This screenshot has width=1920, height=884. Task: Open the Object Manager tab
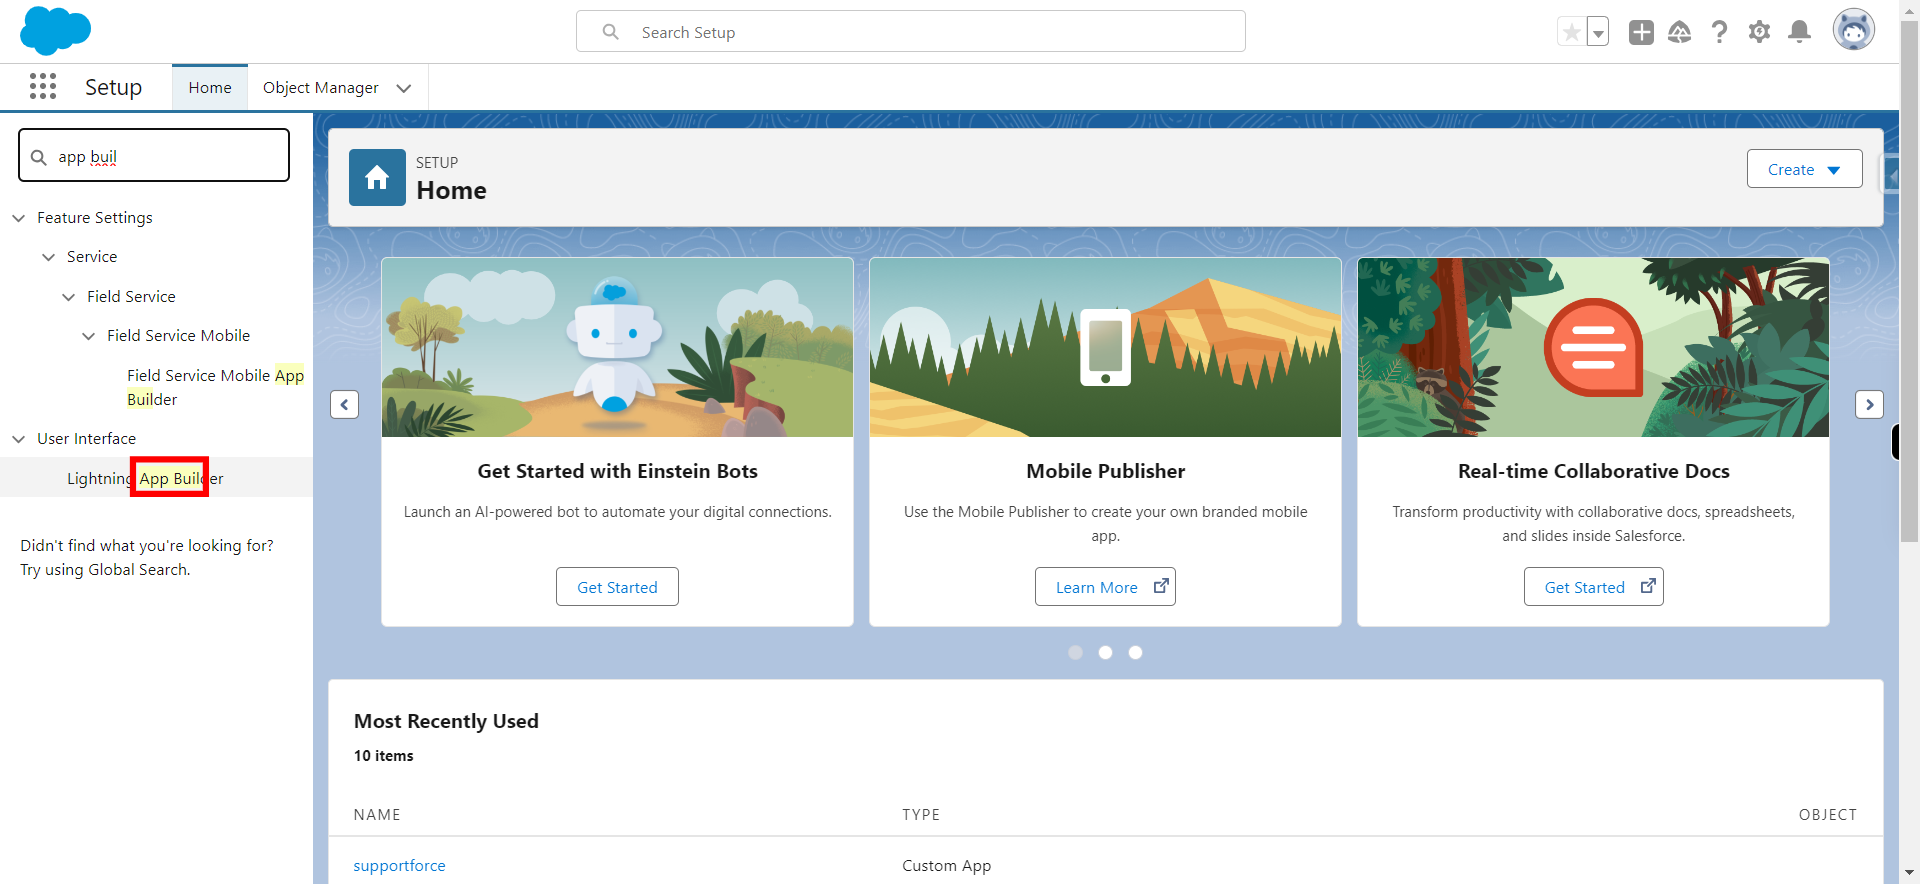click(321, 88)
